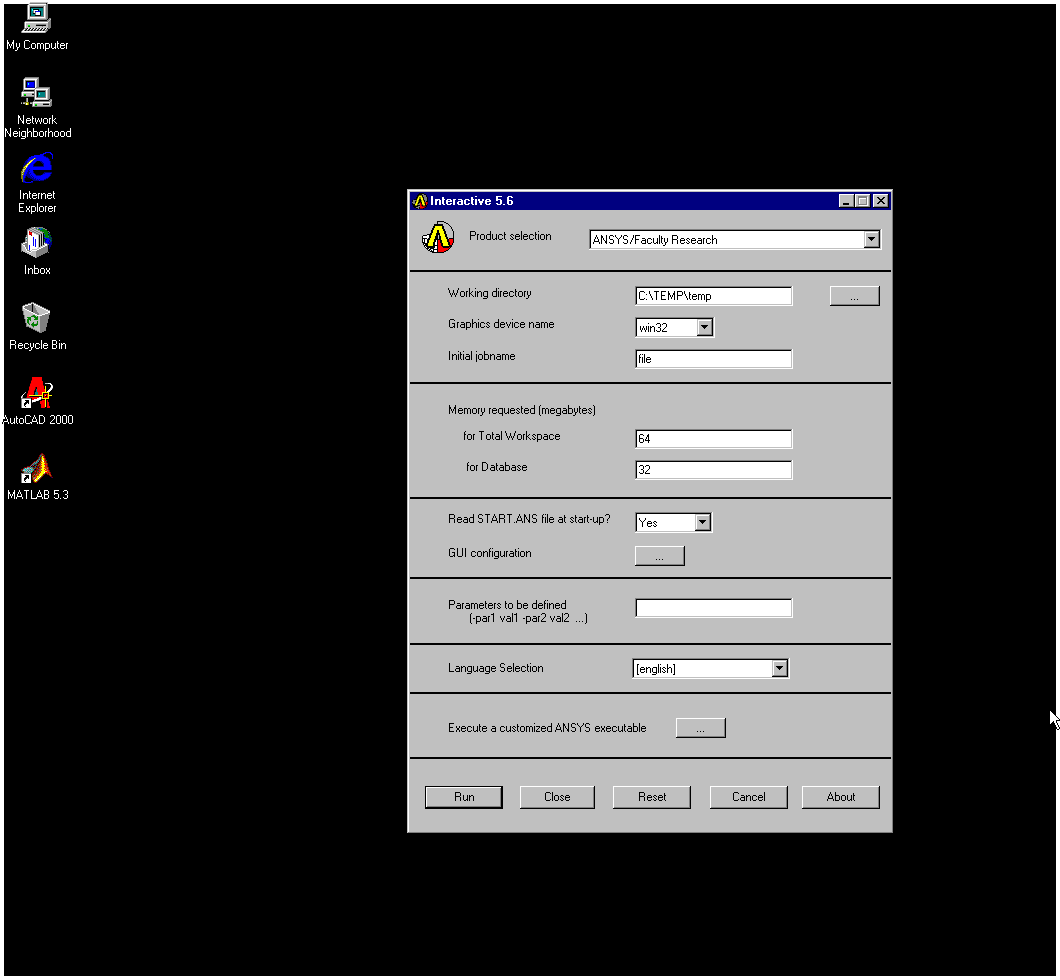Image resolution: width=1060 pixels, height=980 pixels.
Task: Open the Graphics device name dropdown
Action: [x=704, y=327]
